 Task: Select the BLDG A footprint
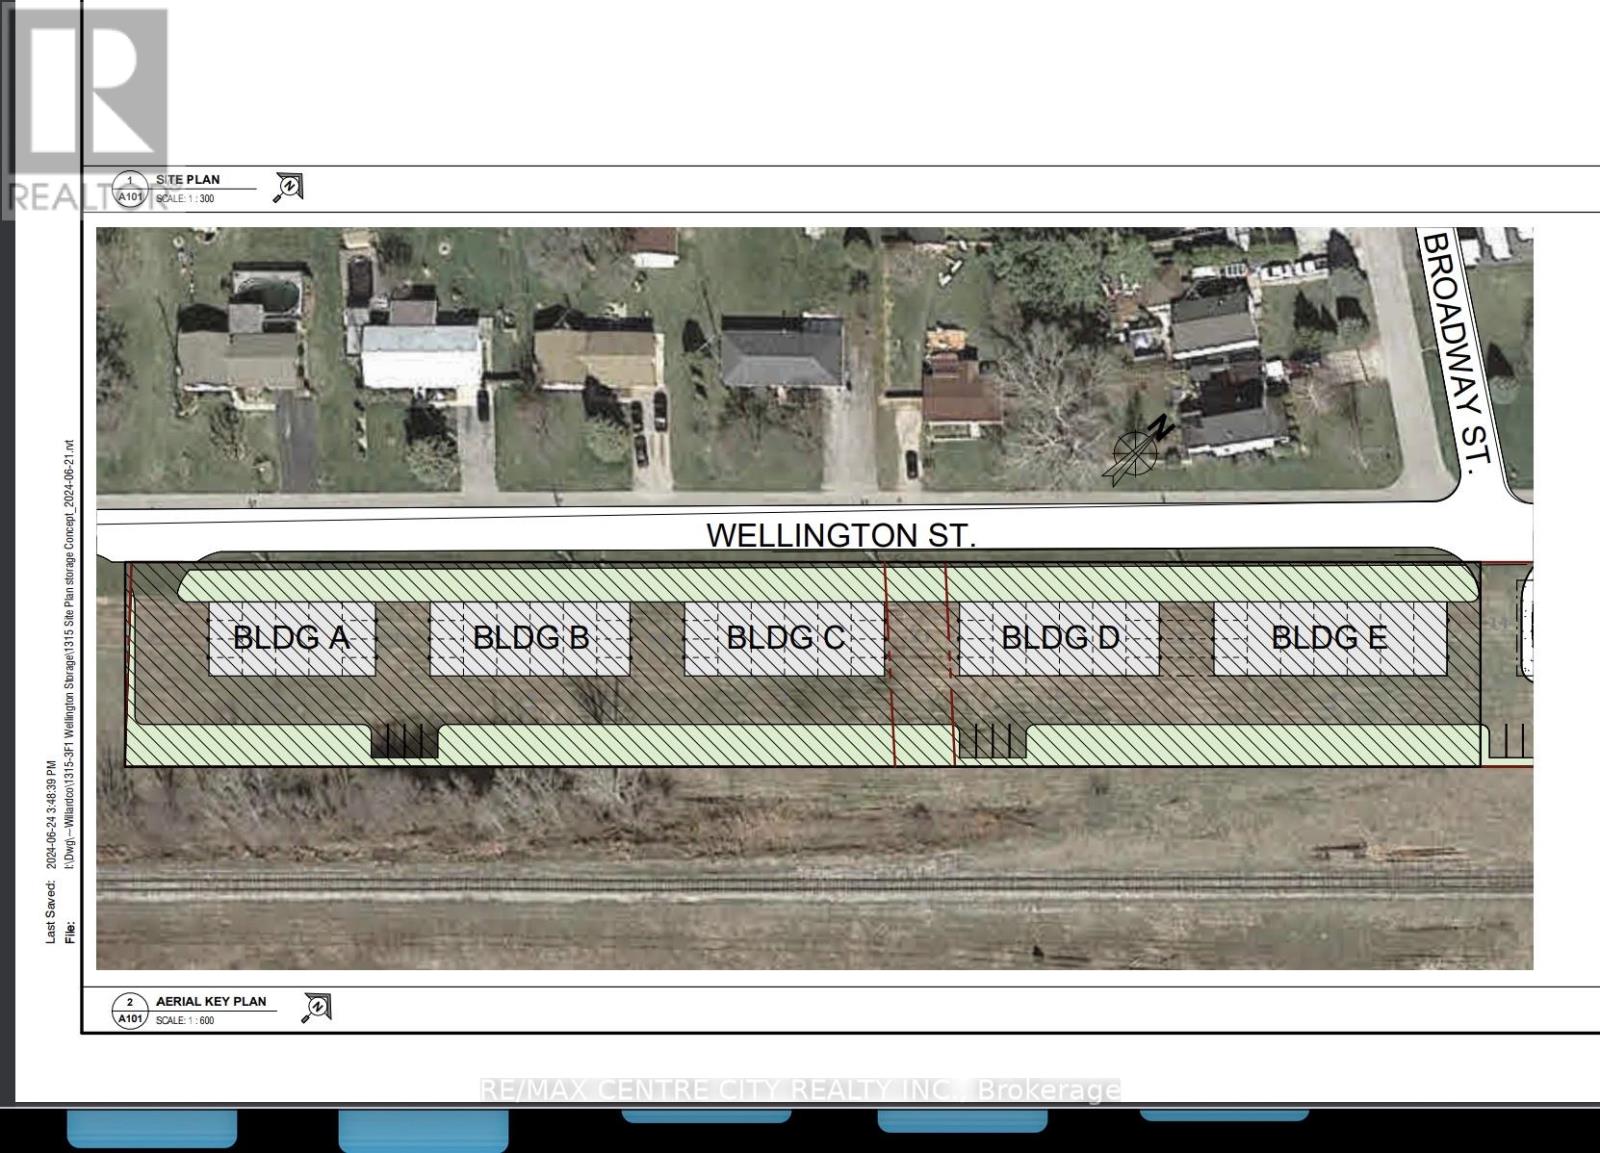coord(291,638)
